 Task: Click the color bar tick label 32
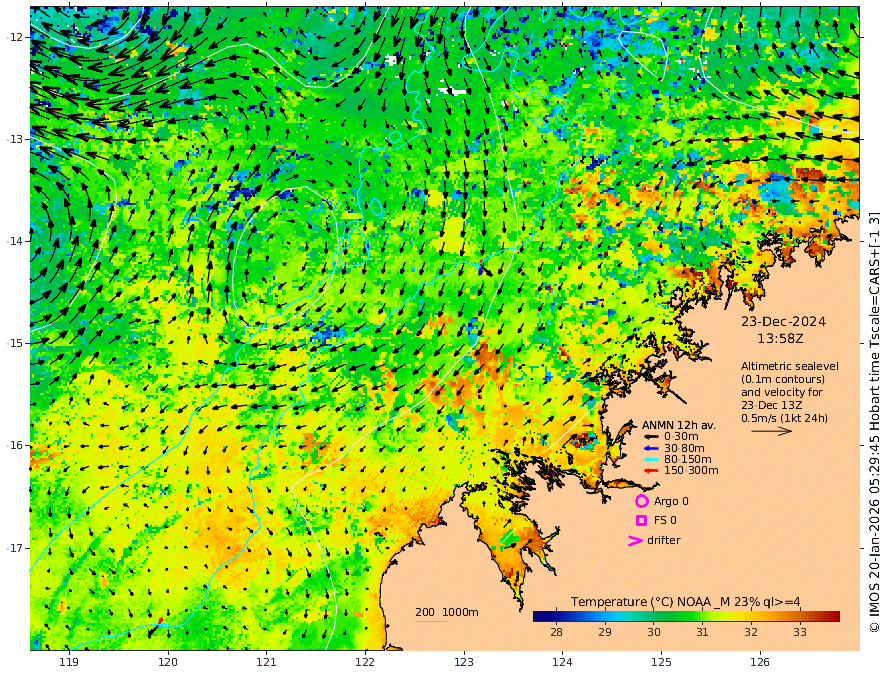751,632
